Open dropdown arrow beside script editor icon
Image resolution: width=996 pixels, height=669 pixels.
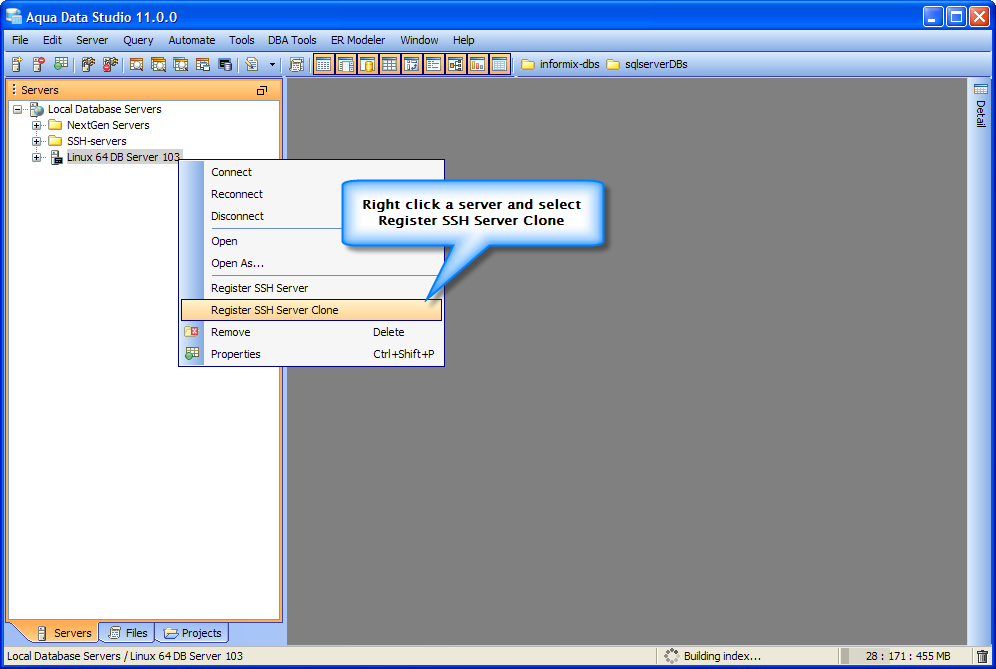tap(273, 64)
